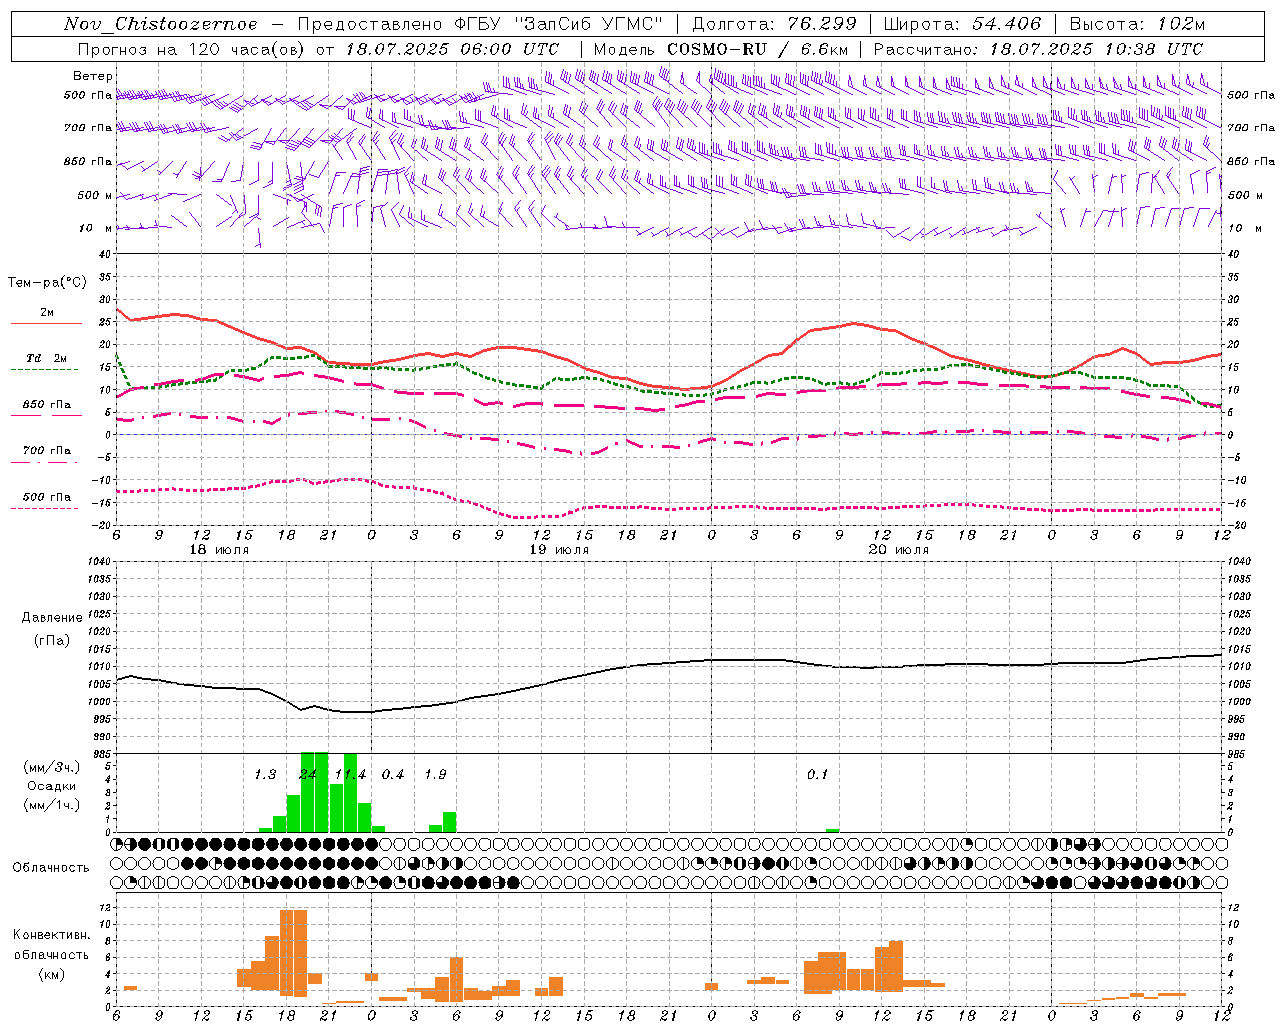The image size is (1280, 1024).
Task: Click the 'Тем-ра(°C)' temperature panel label
Action: click(x=47, y=283)
